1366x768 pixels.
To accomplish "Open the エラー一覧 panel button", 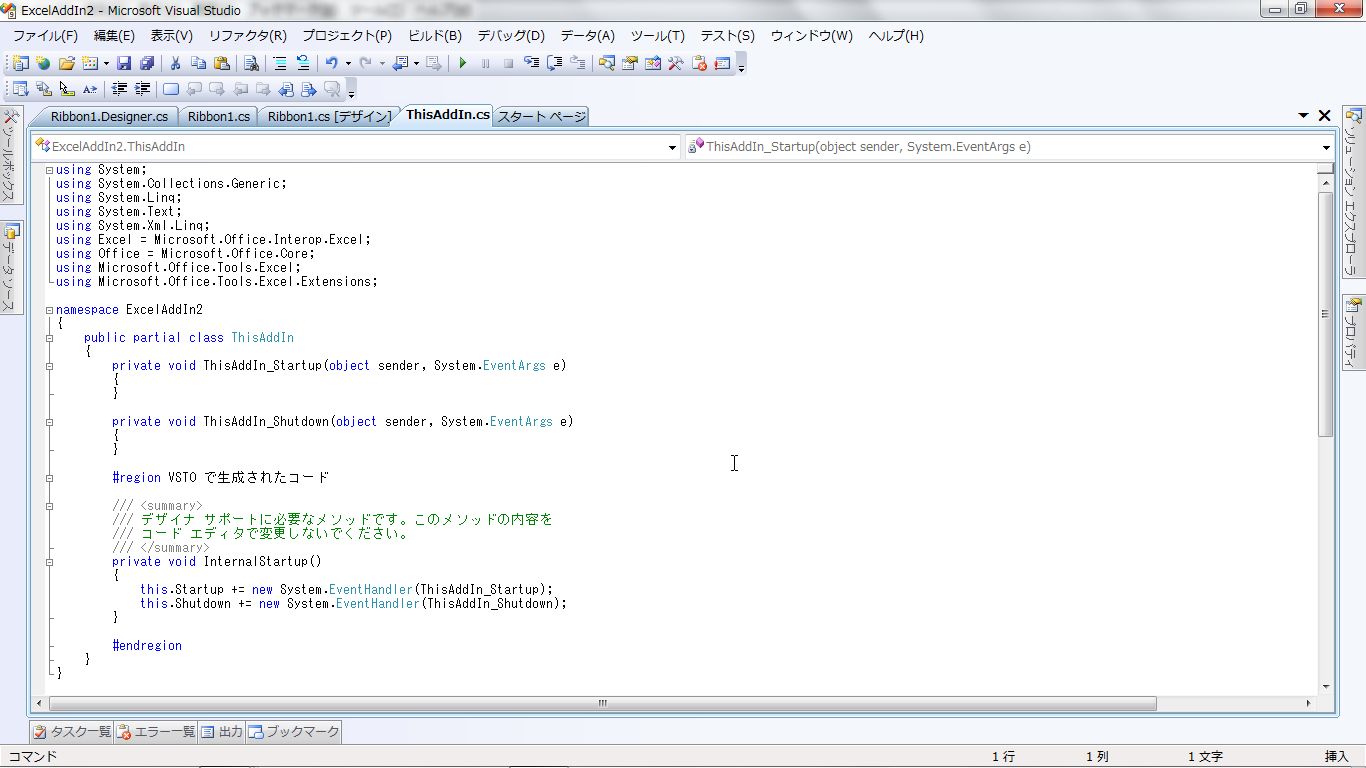I will pos(156,732).
